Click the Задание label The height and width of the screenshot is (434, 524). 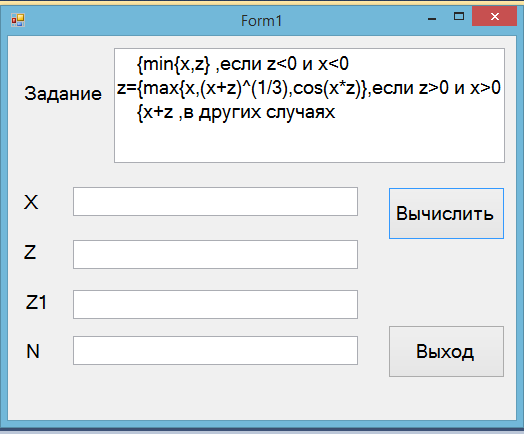coord(63,94)
